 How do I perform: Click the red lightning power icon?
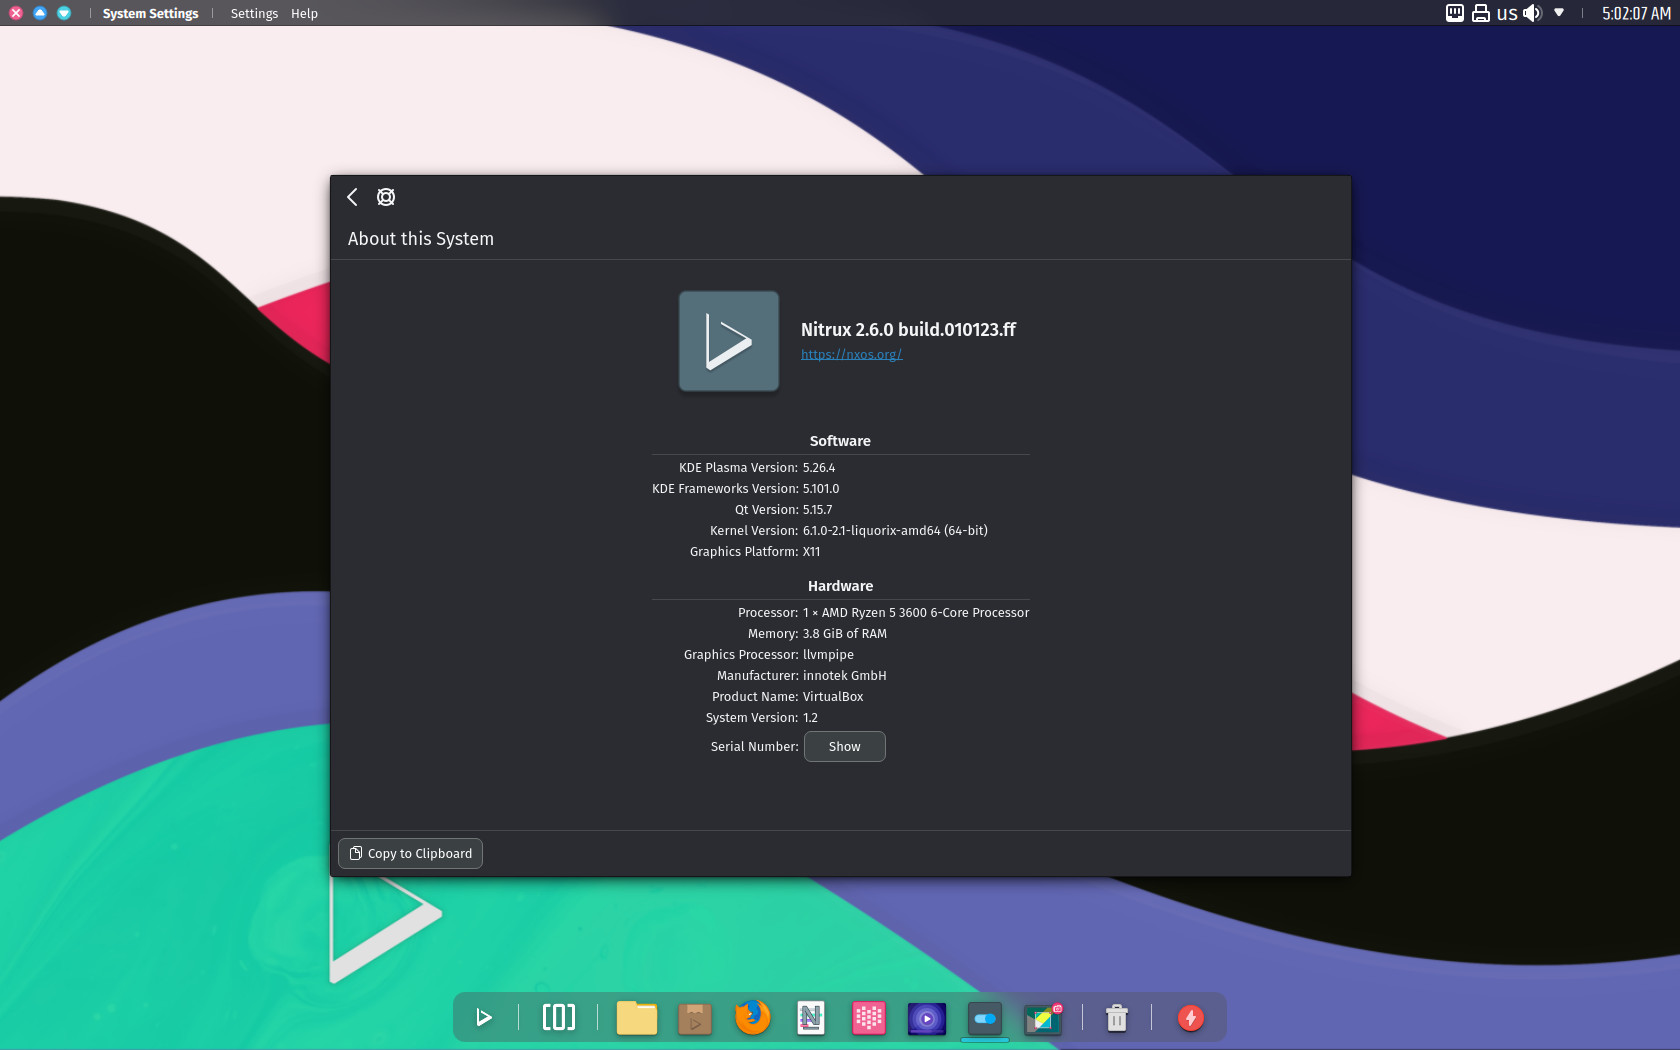1190,1018
